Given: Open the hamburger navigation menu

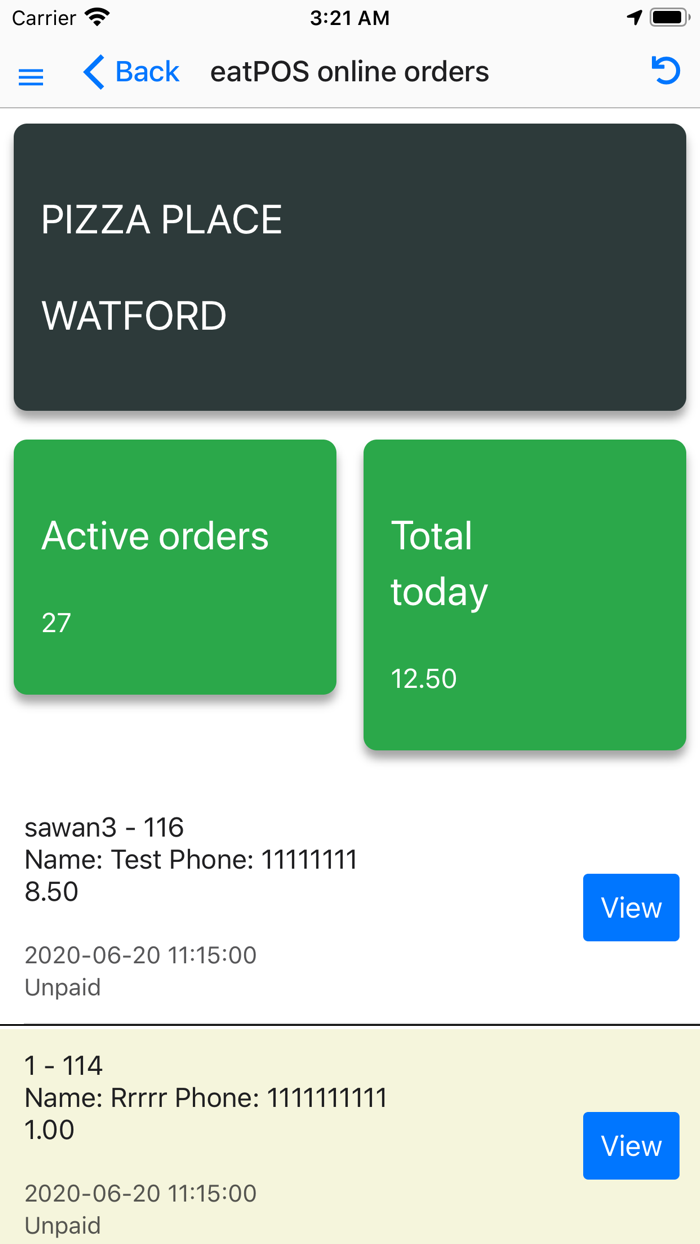Looking at the screenshot, I should 30,75.
